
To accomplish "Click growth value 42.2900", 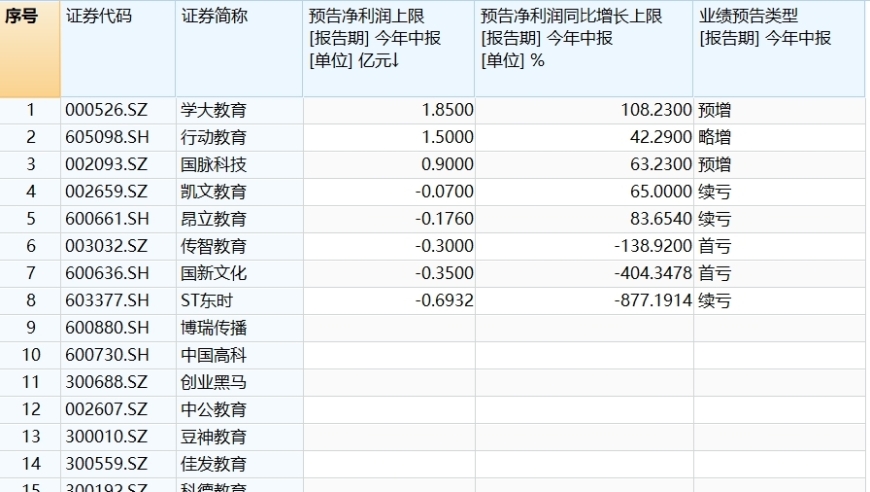I will [661, 137].
